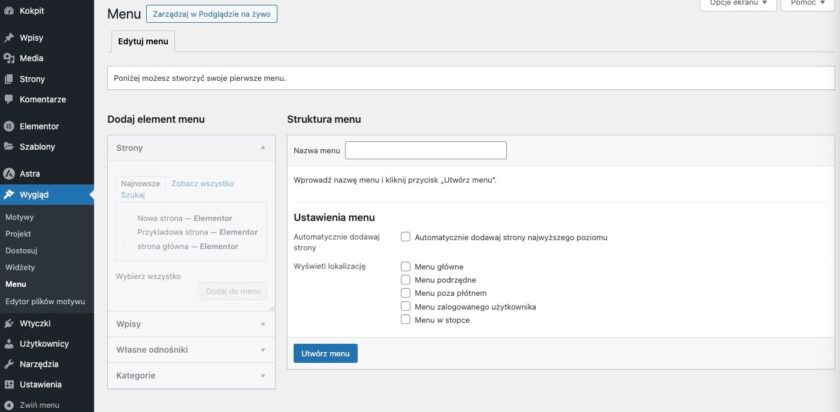Select the Strony pages icon
840x412 pixels.
pyautogui.click(x=9, y=78)
